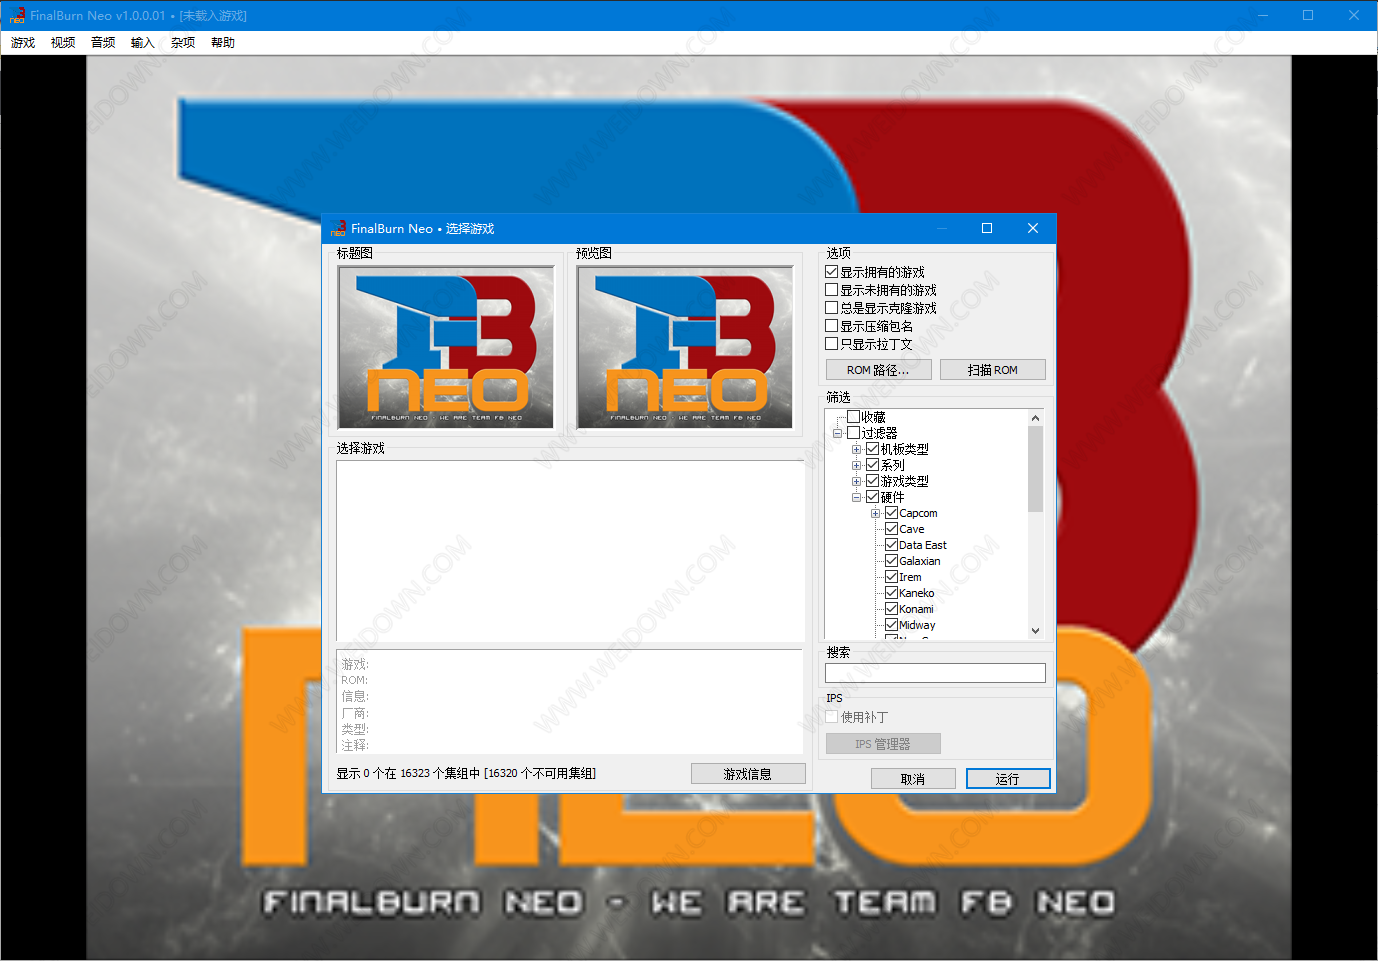
Task: Open the 音频 menu
Action: click(103, 43)
